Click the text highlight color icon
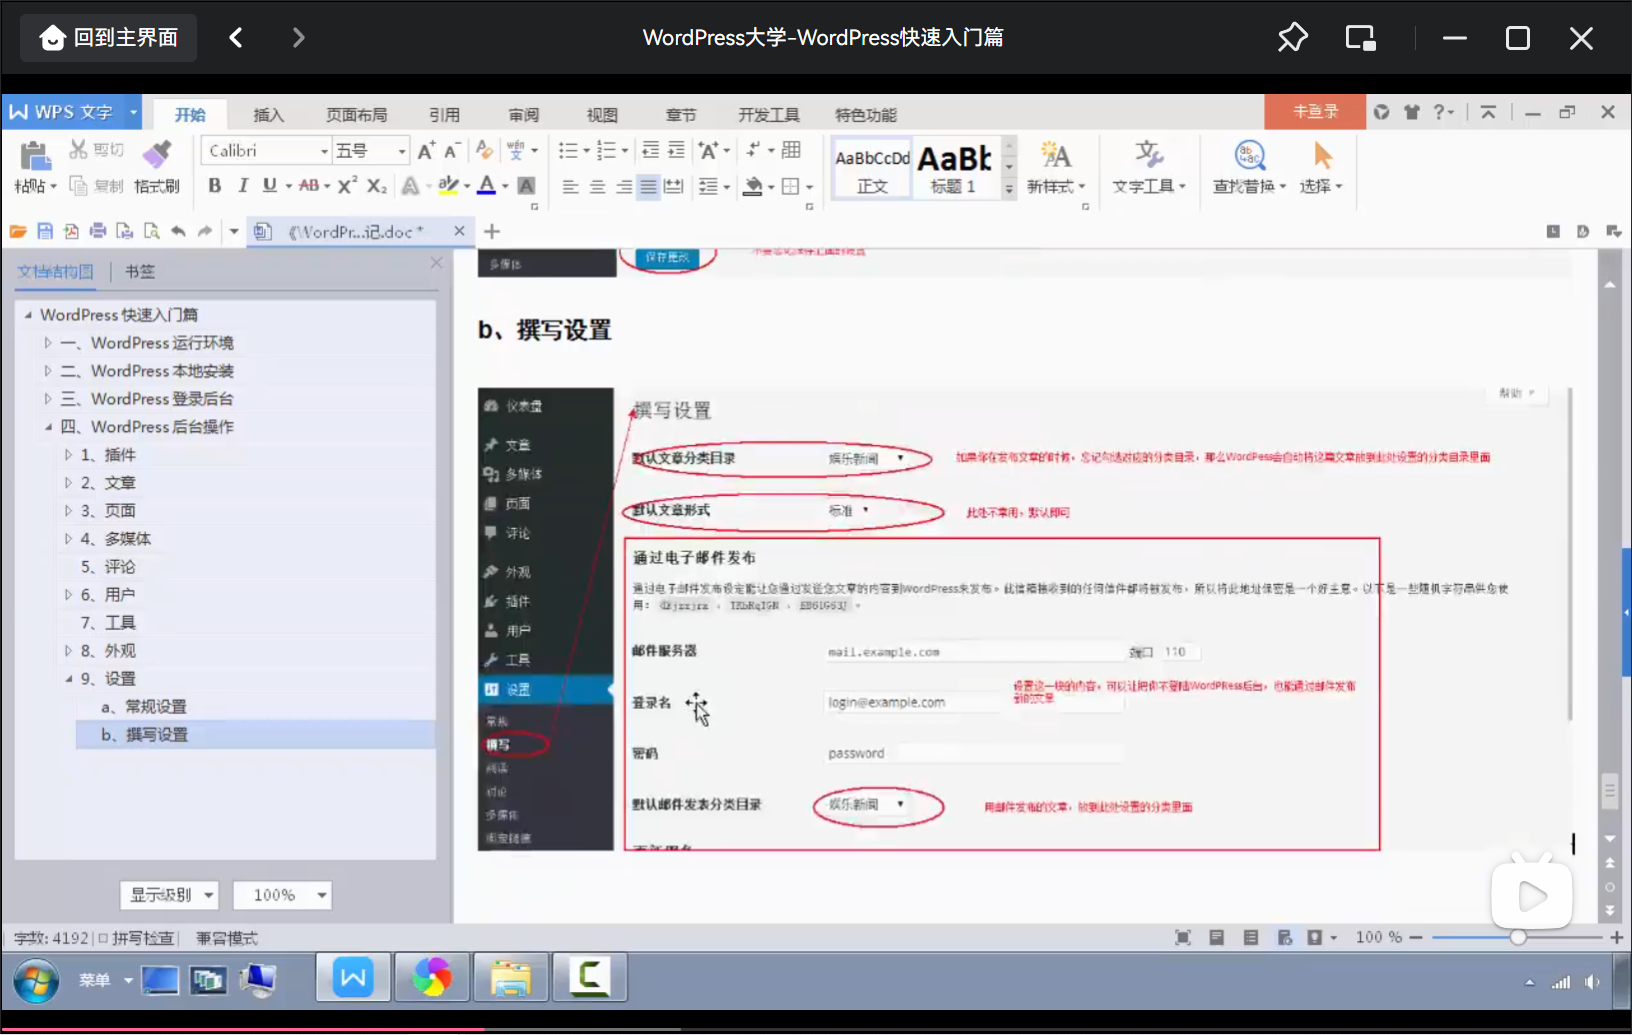This screenshot has width=1632, height=1035. (x=448, y=186)
